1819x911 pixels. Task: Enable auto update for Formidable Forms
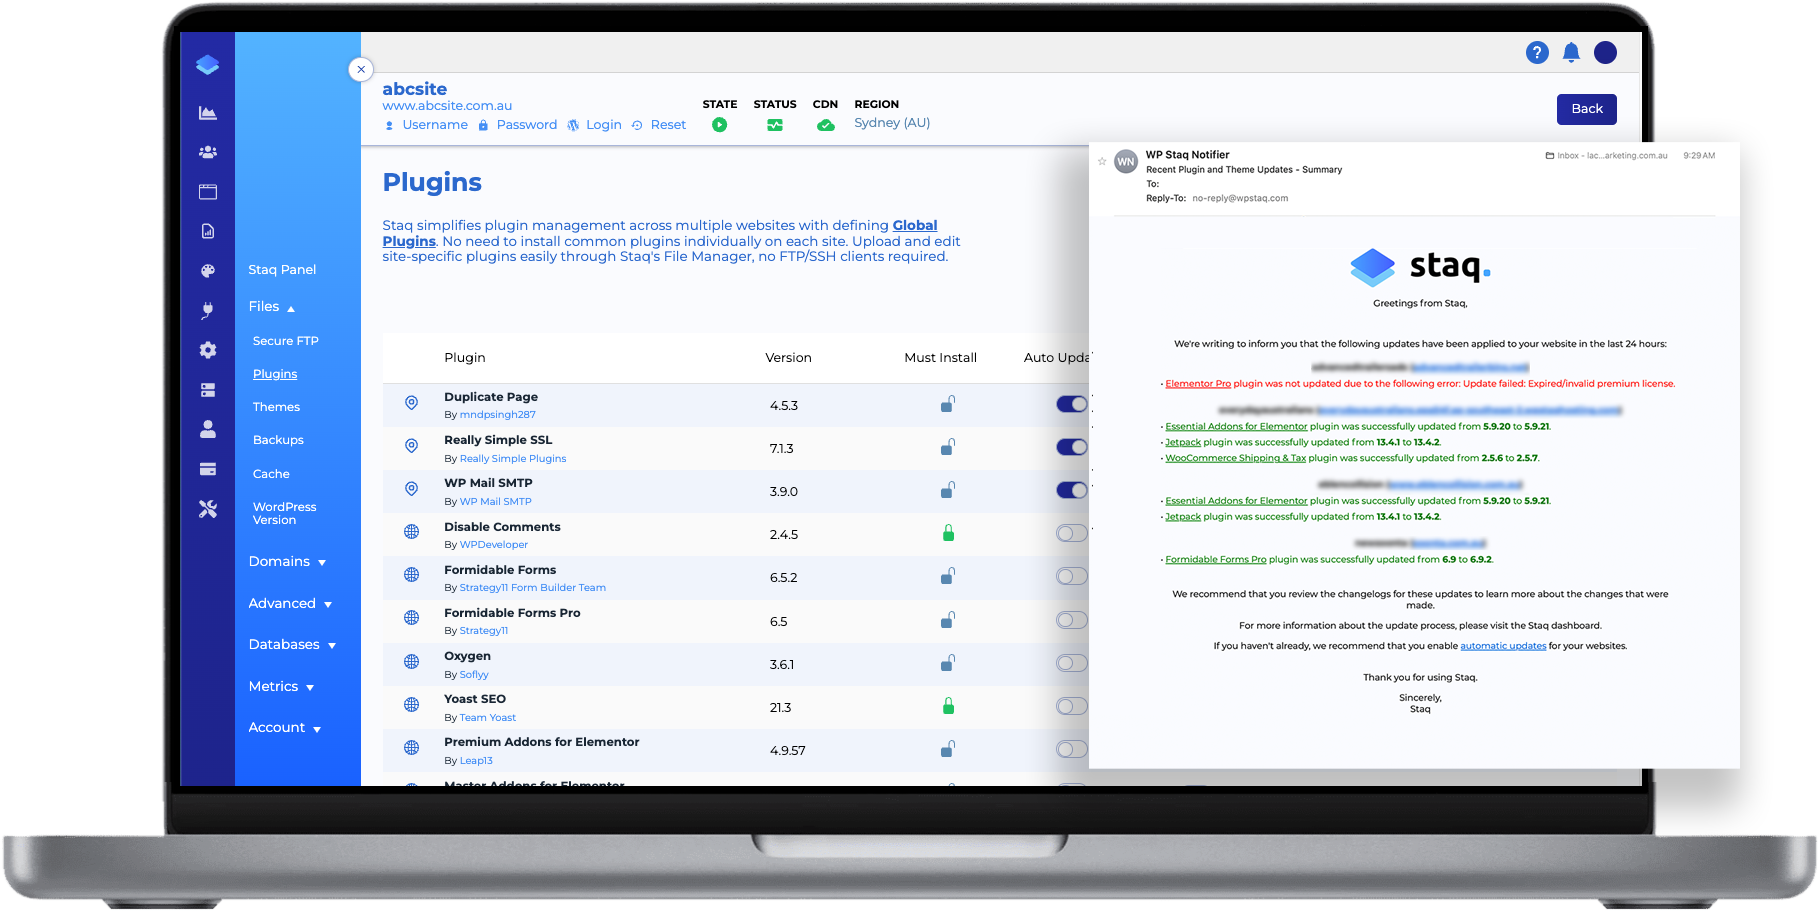[1072, 576]
